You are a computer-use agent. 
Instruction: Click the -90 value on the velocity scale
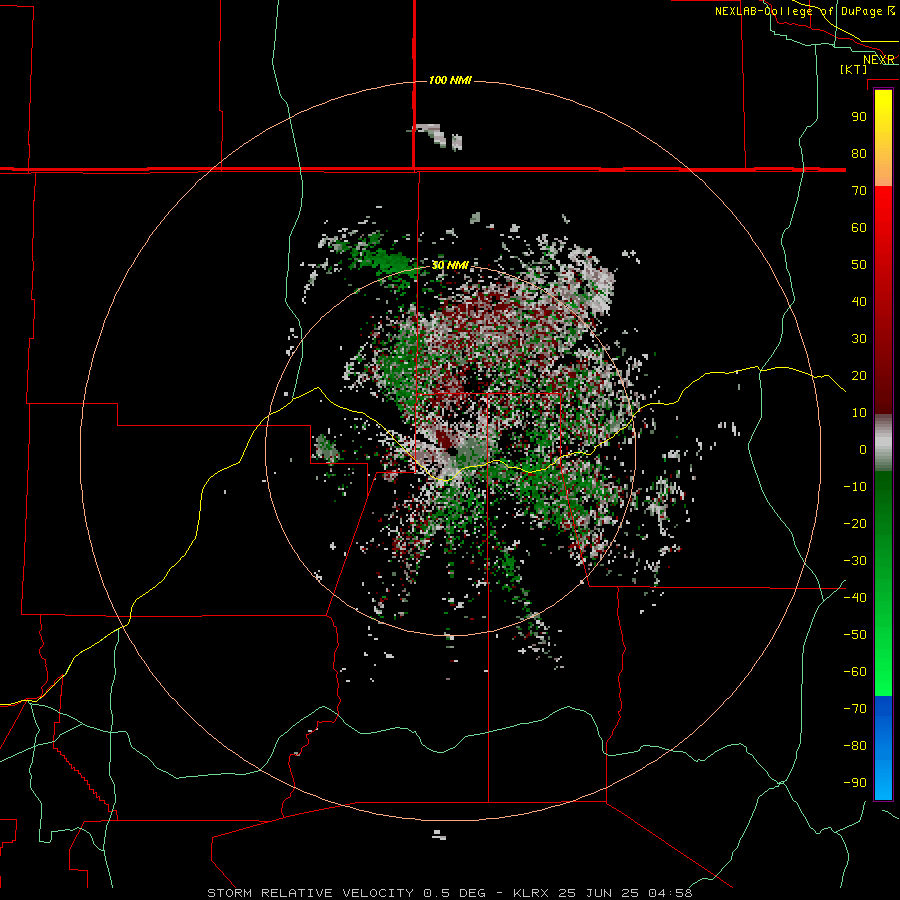pyautogui.click(x=855, y=783)
